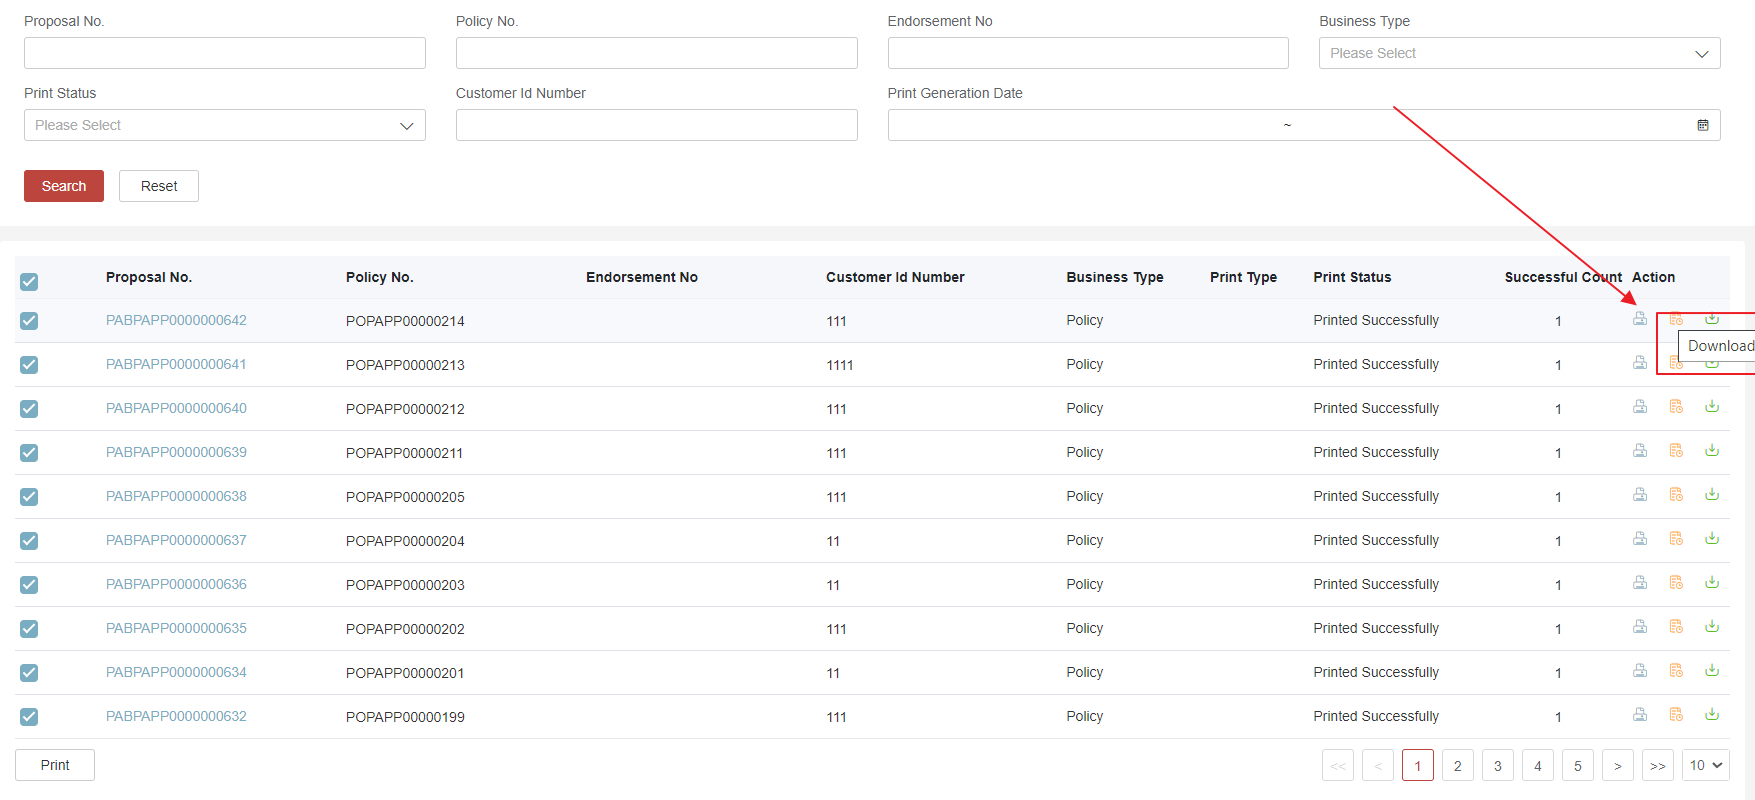Open the Print Generation Date calendar icon
The image size is (1755, 800).
point(1702,125)
